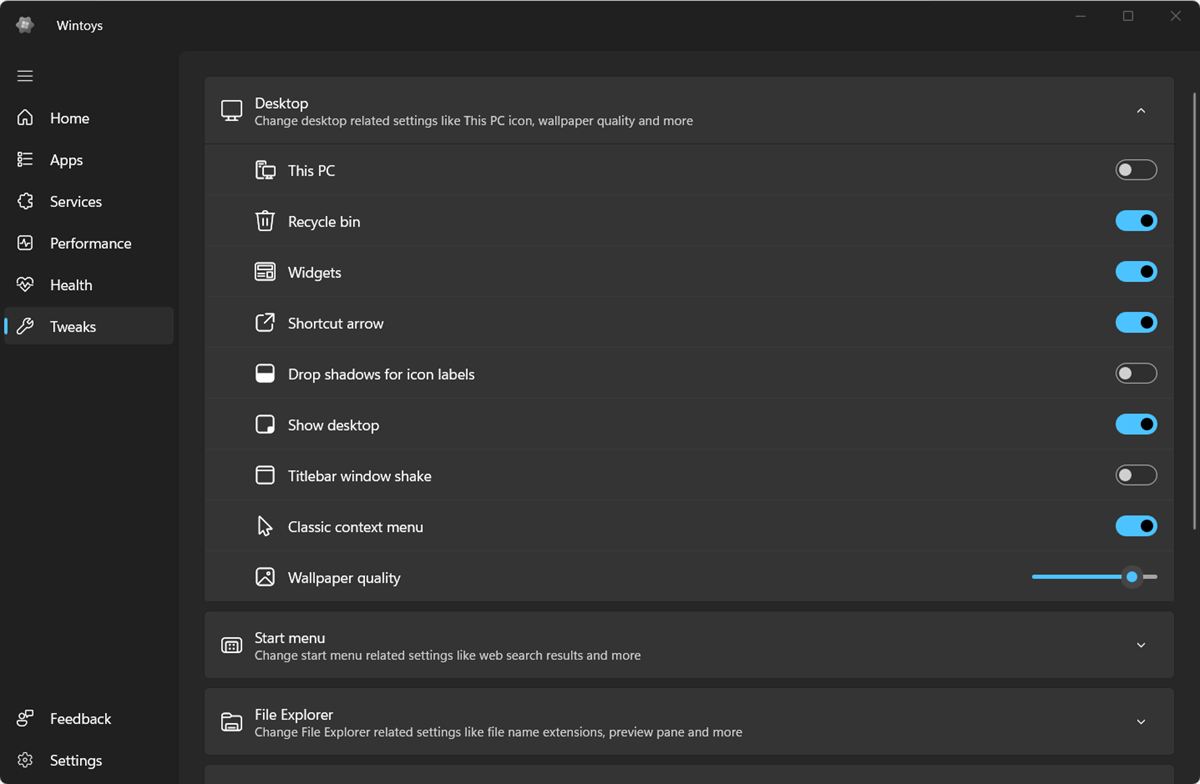Click the This PC computer icon
Viewport: 1200px width, 784px height.
265,170
